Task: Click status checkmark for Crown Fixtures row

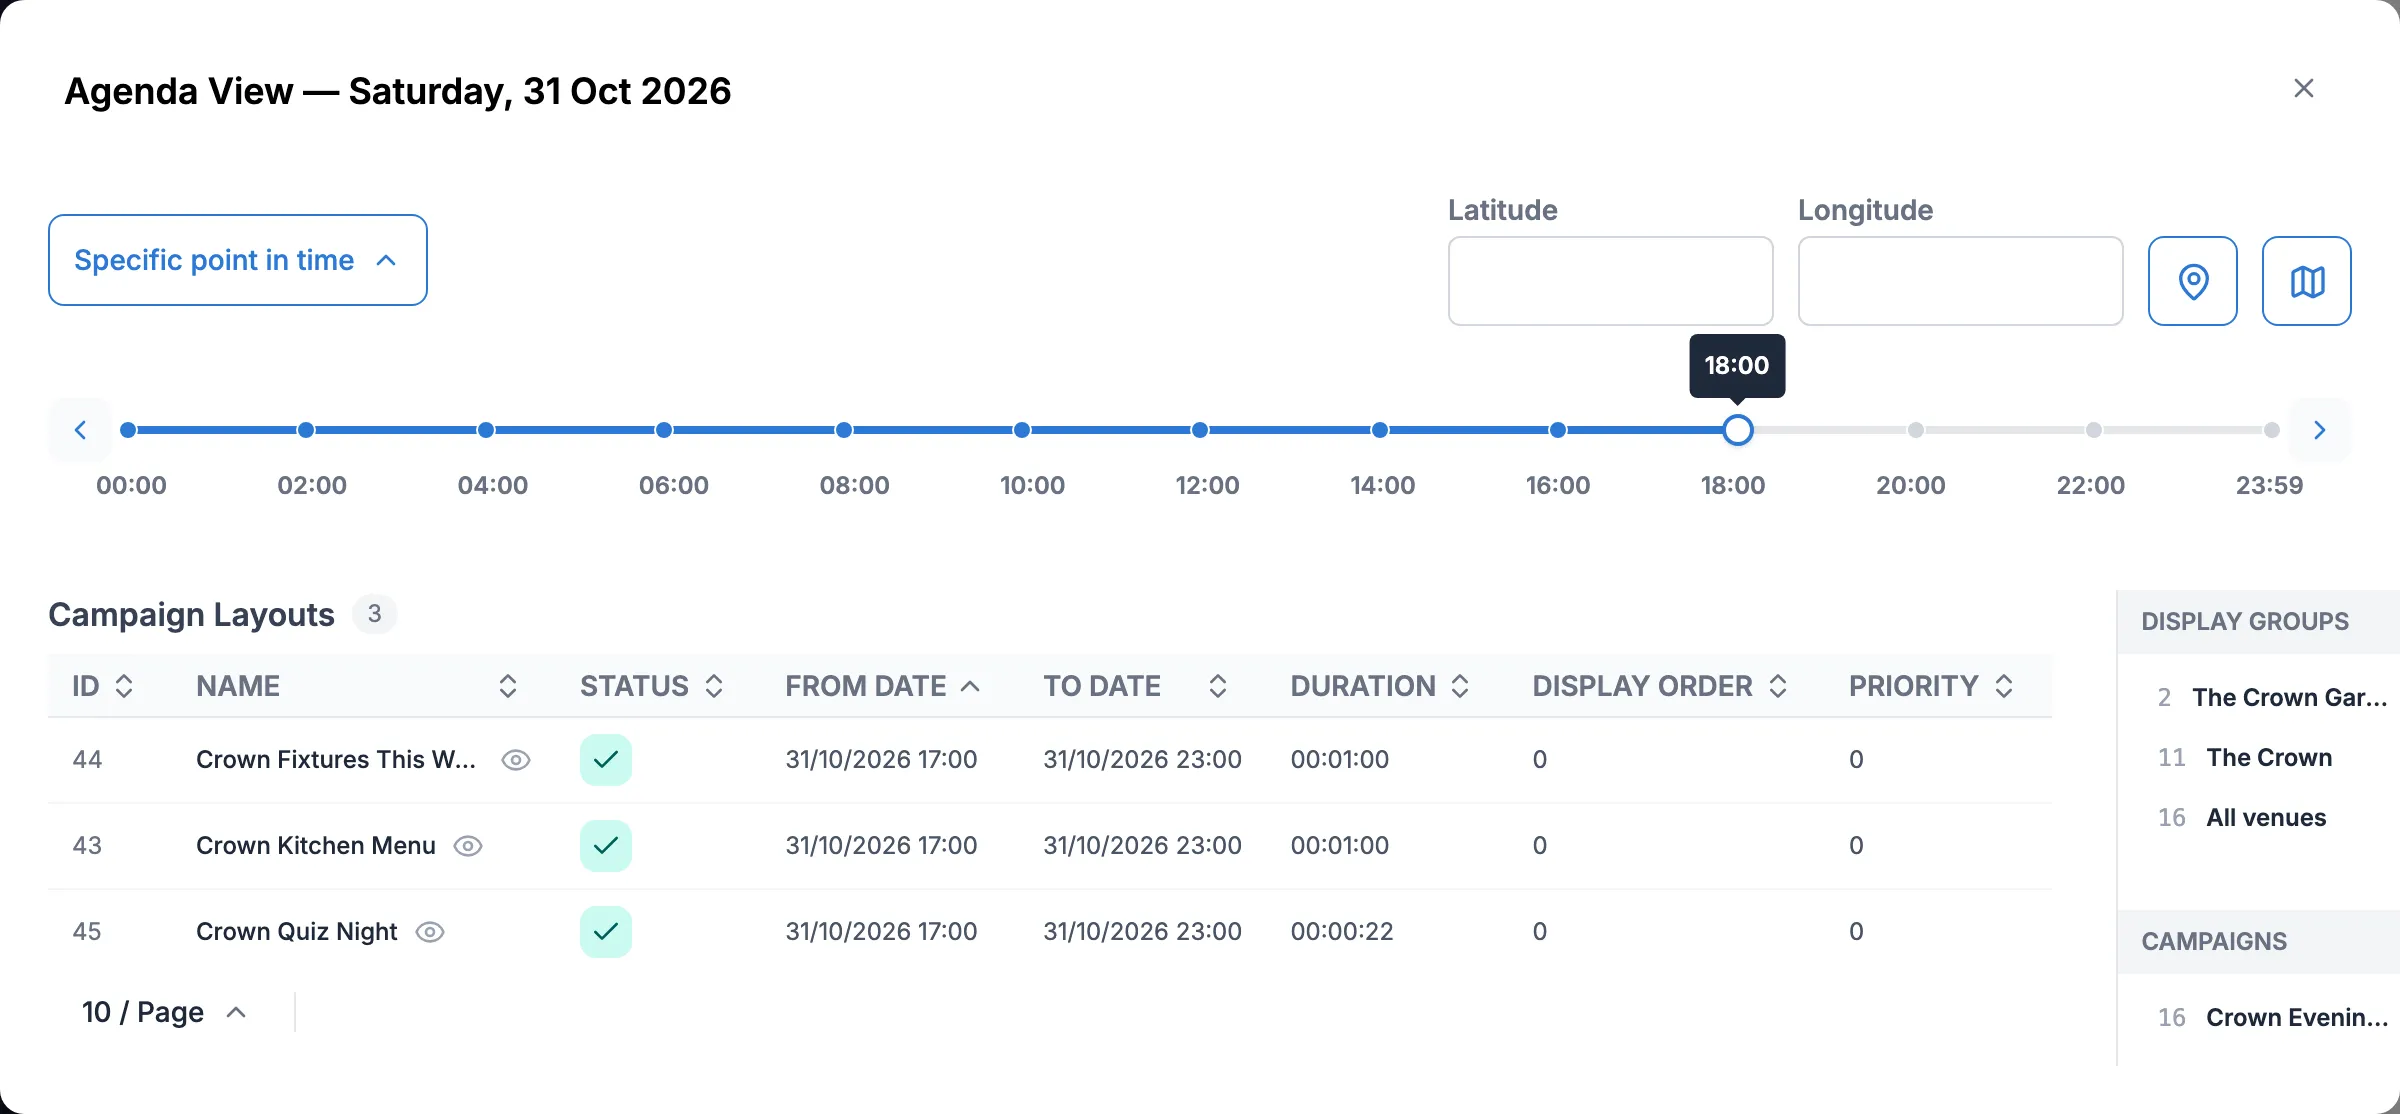Action: 606,760
